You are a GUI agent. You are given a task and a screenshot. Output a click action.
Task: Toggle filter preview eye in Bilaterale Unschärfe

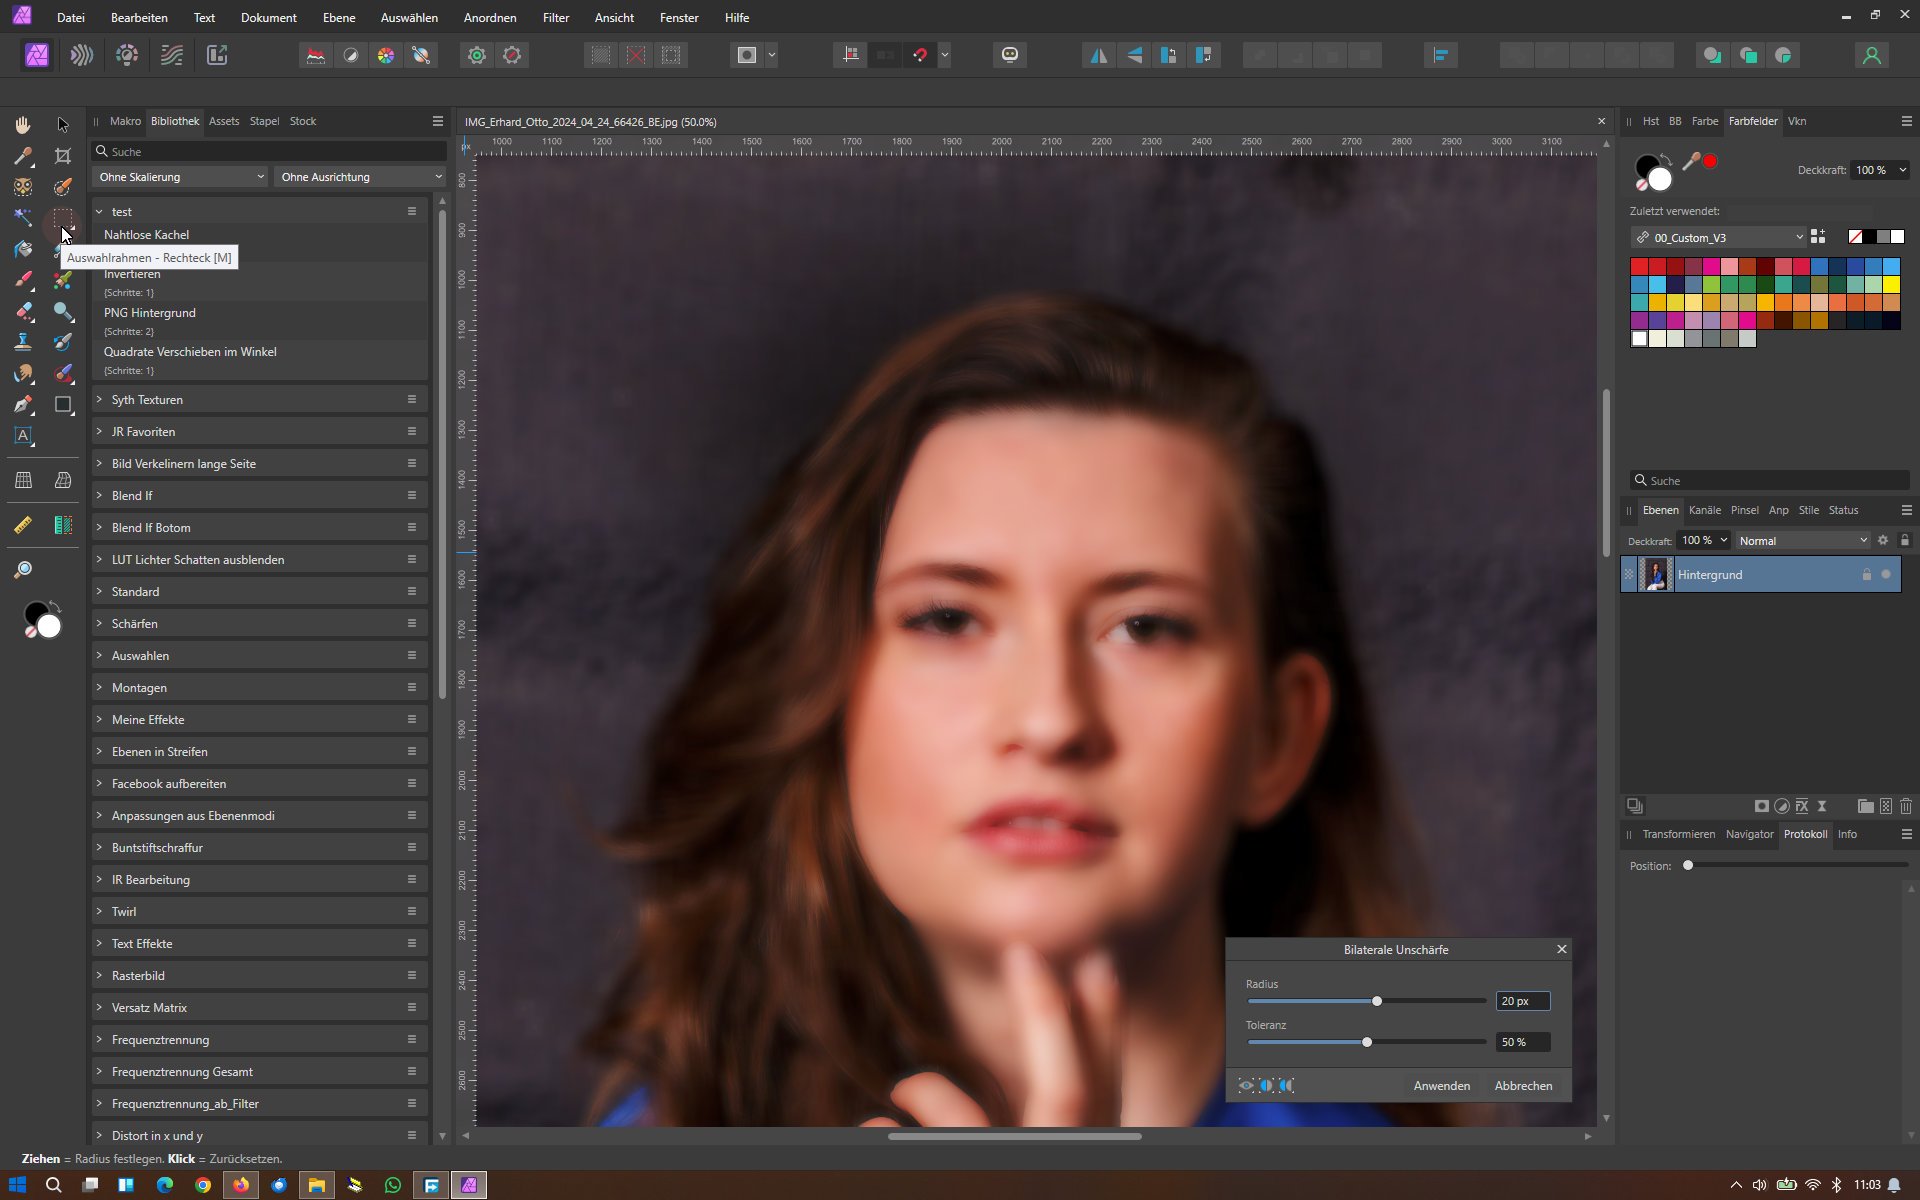click(x=1246, y=1085)
